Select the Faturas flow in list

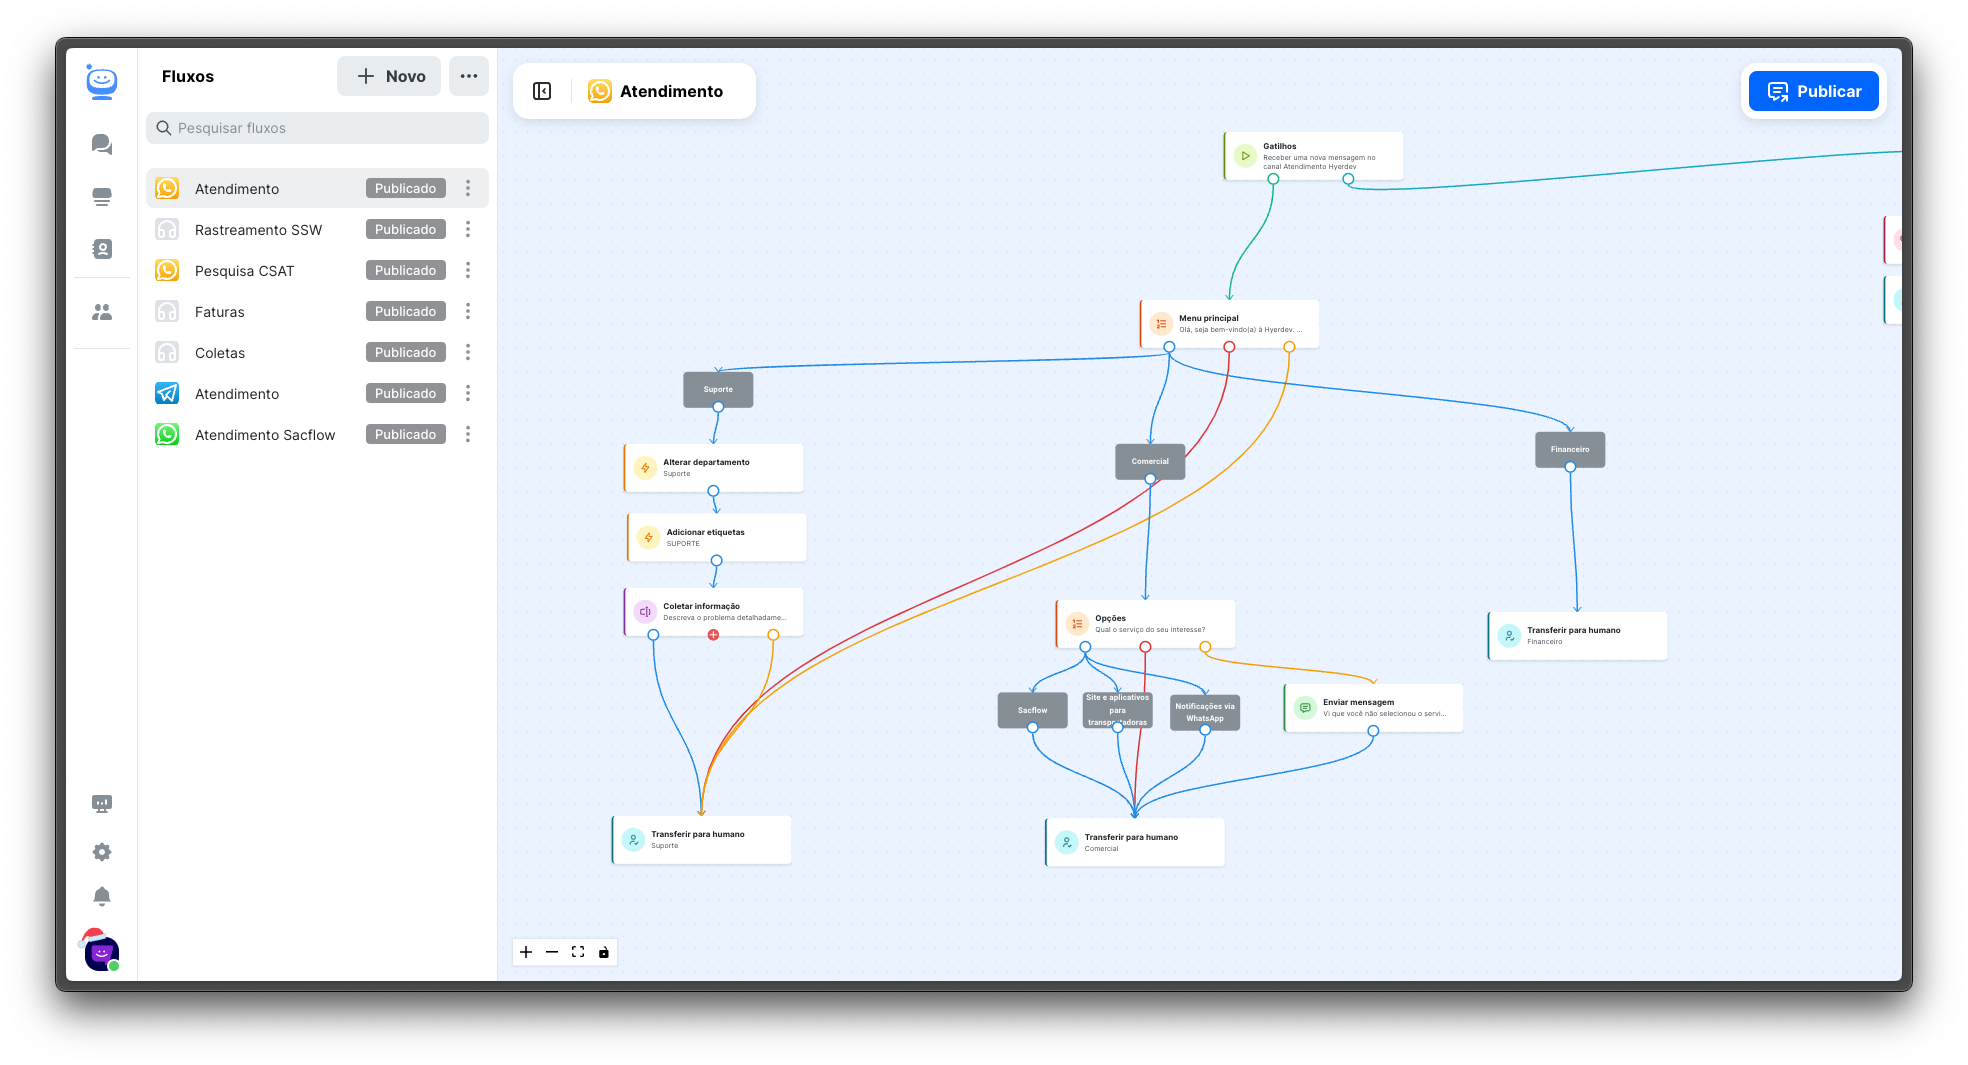point(220,312)
